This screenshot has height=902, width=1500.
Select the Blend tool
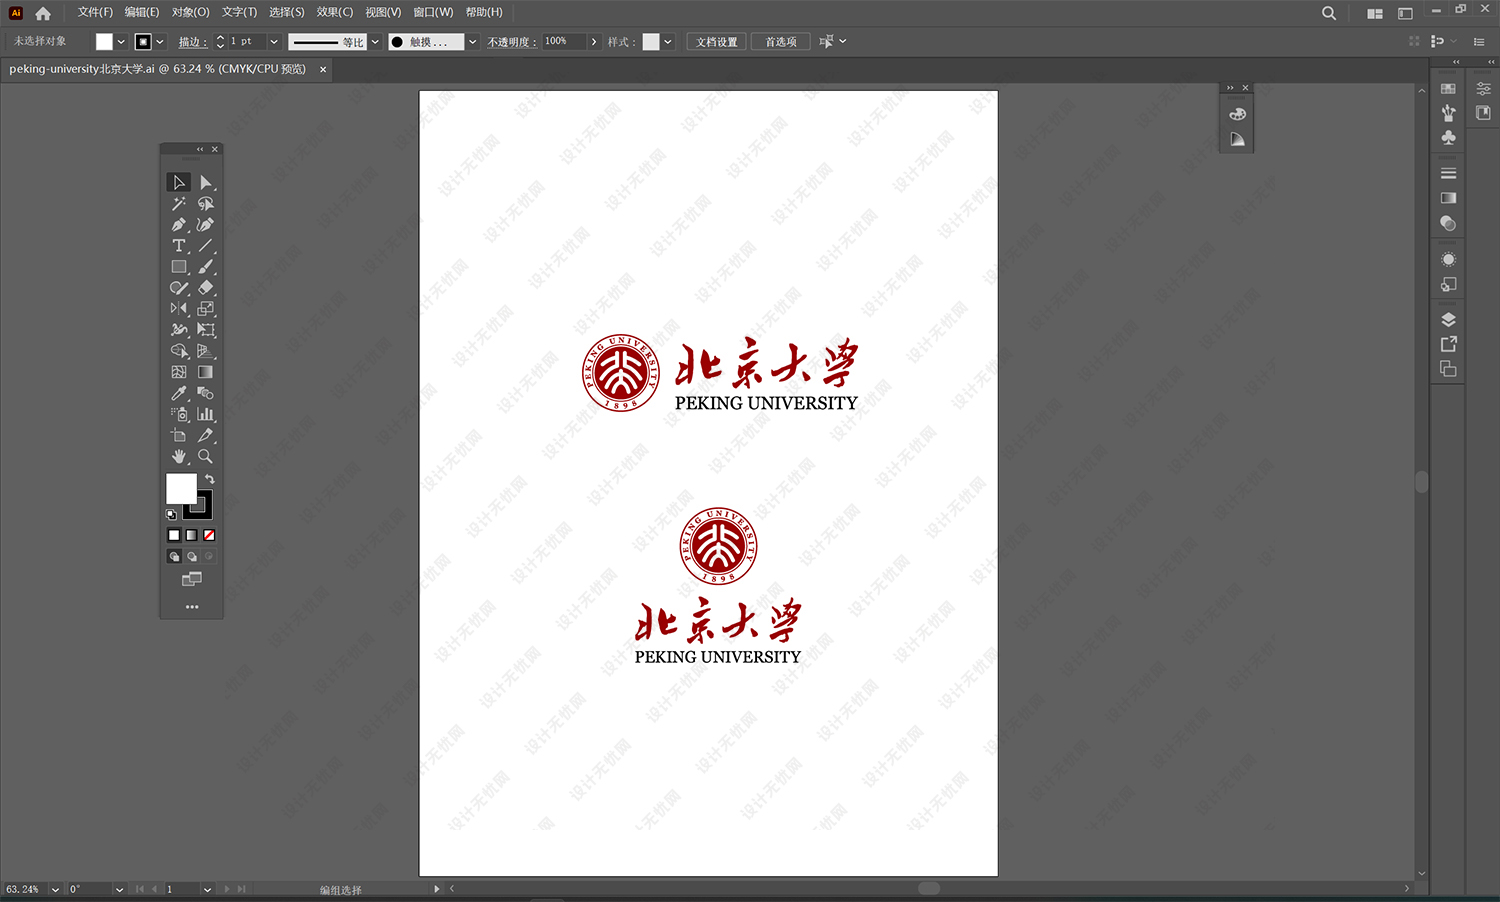tap(205, 393)
